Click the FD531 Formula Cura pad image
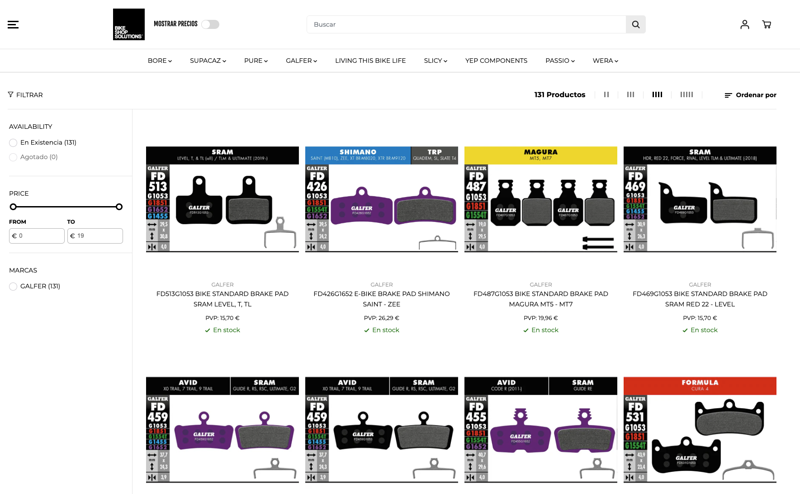 point(700,430)
